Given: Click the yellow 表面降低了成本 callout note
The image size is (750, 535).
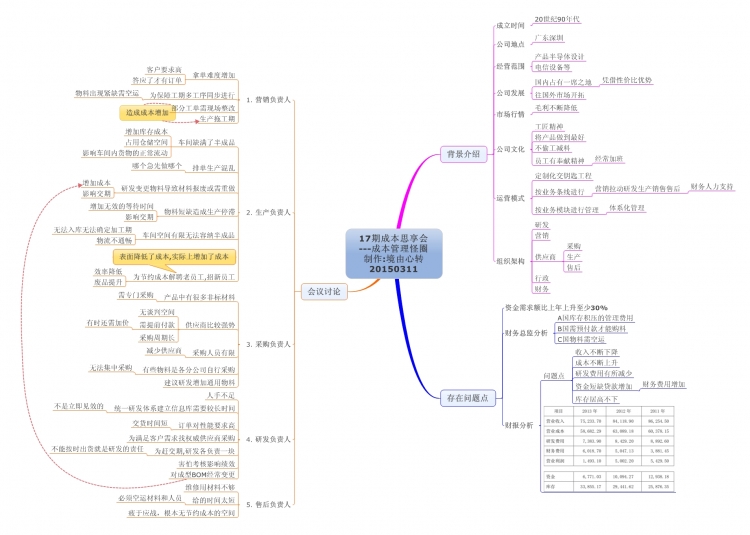Looking at the screenshot, I should click(174, 257).
